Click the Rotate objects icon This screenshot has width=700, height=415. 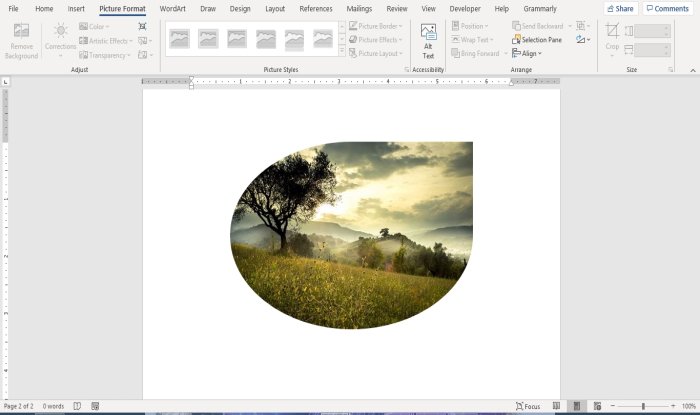pos(581,40)
